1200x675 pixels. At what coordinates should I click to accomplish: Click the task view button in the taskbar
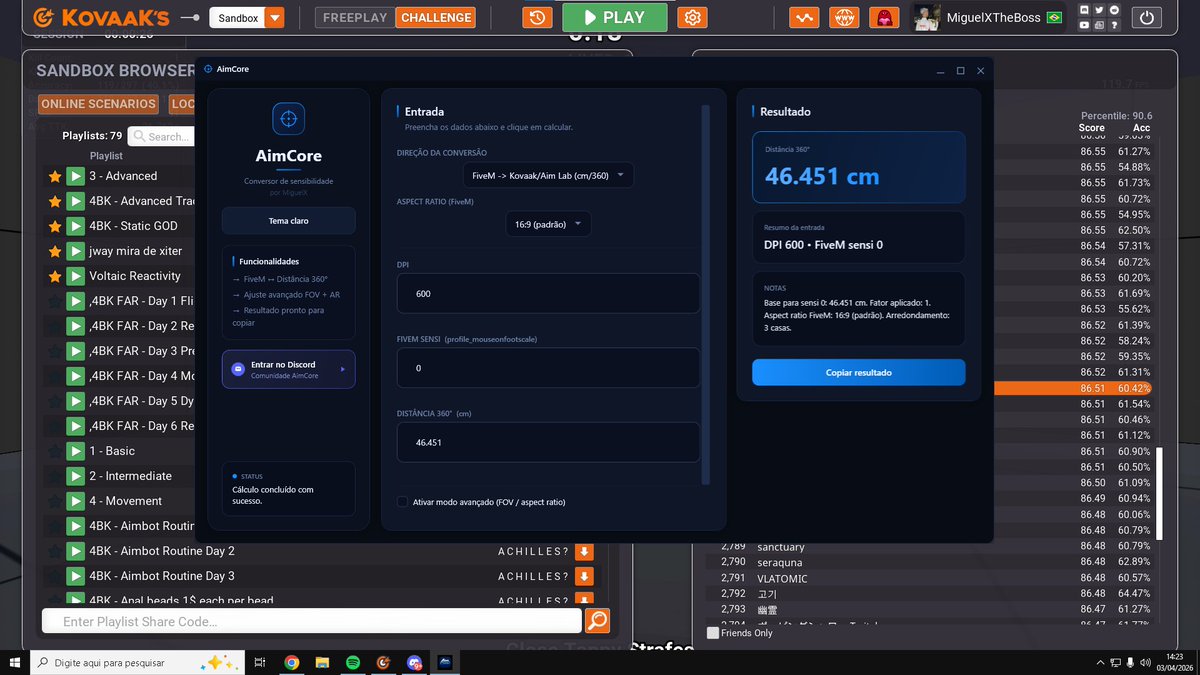260,662
